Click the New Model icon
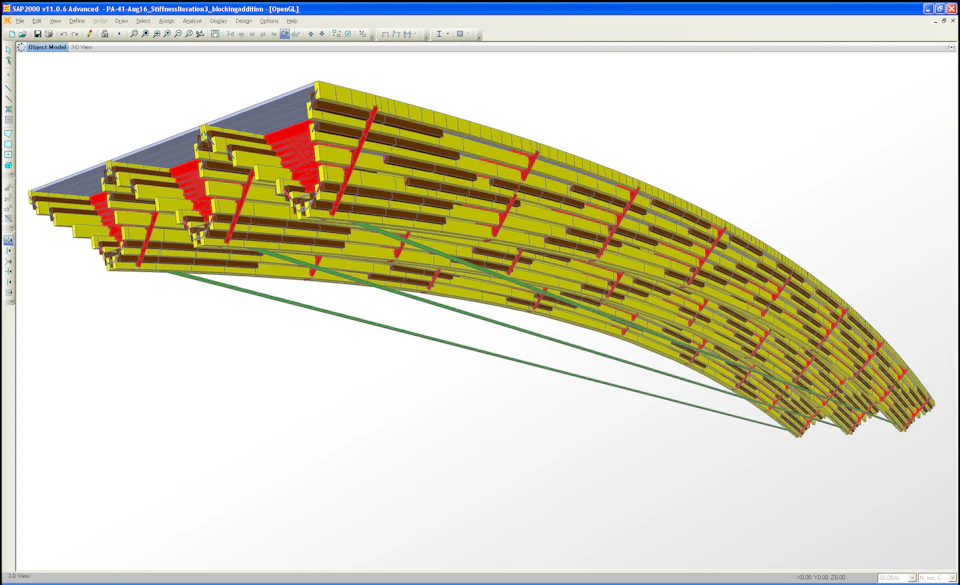 pos(12,34)
